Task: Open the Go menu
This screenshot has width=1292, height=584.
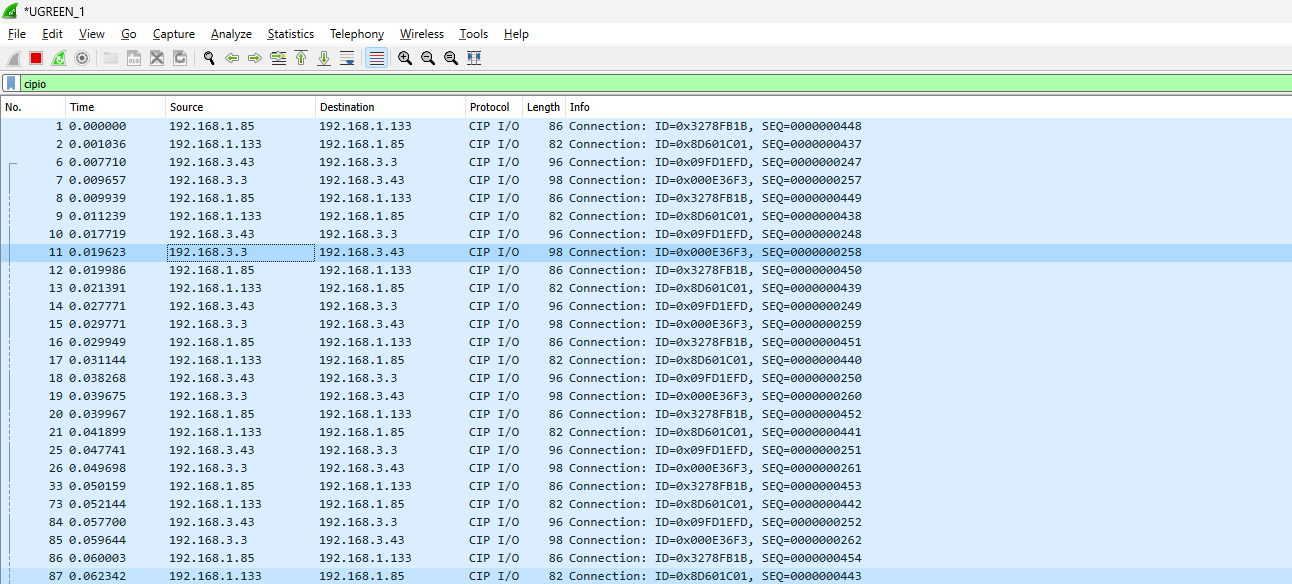Action: click(129, 34)
